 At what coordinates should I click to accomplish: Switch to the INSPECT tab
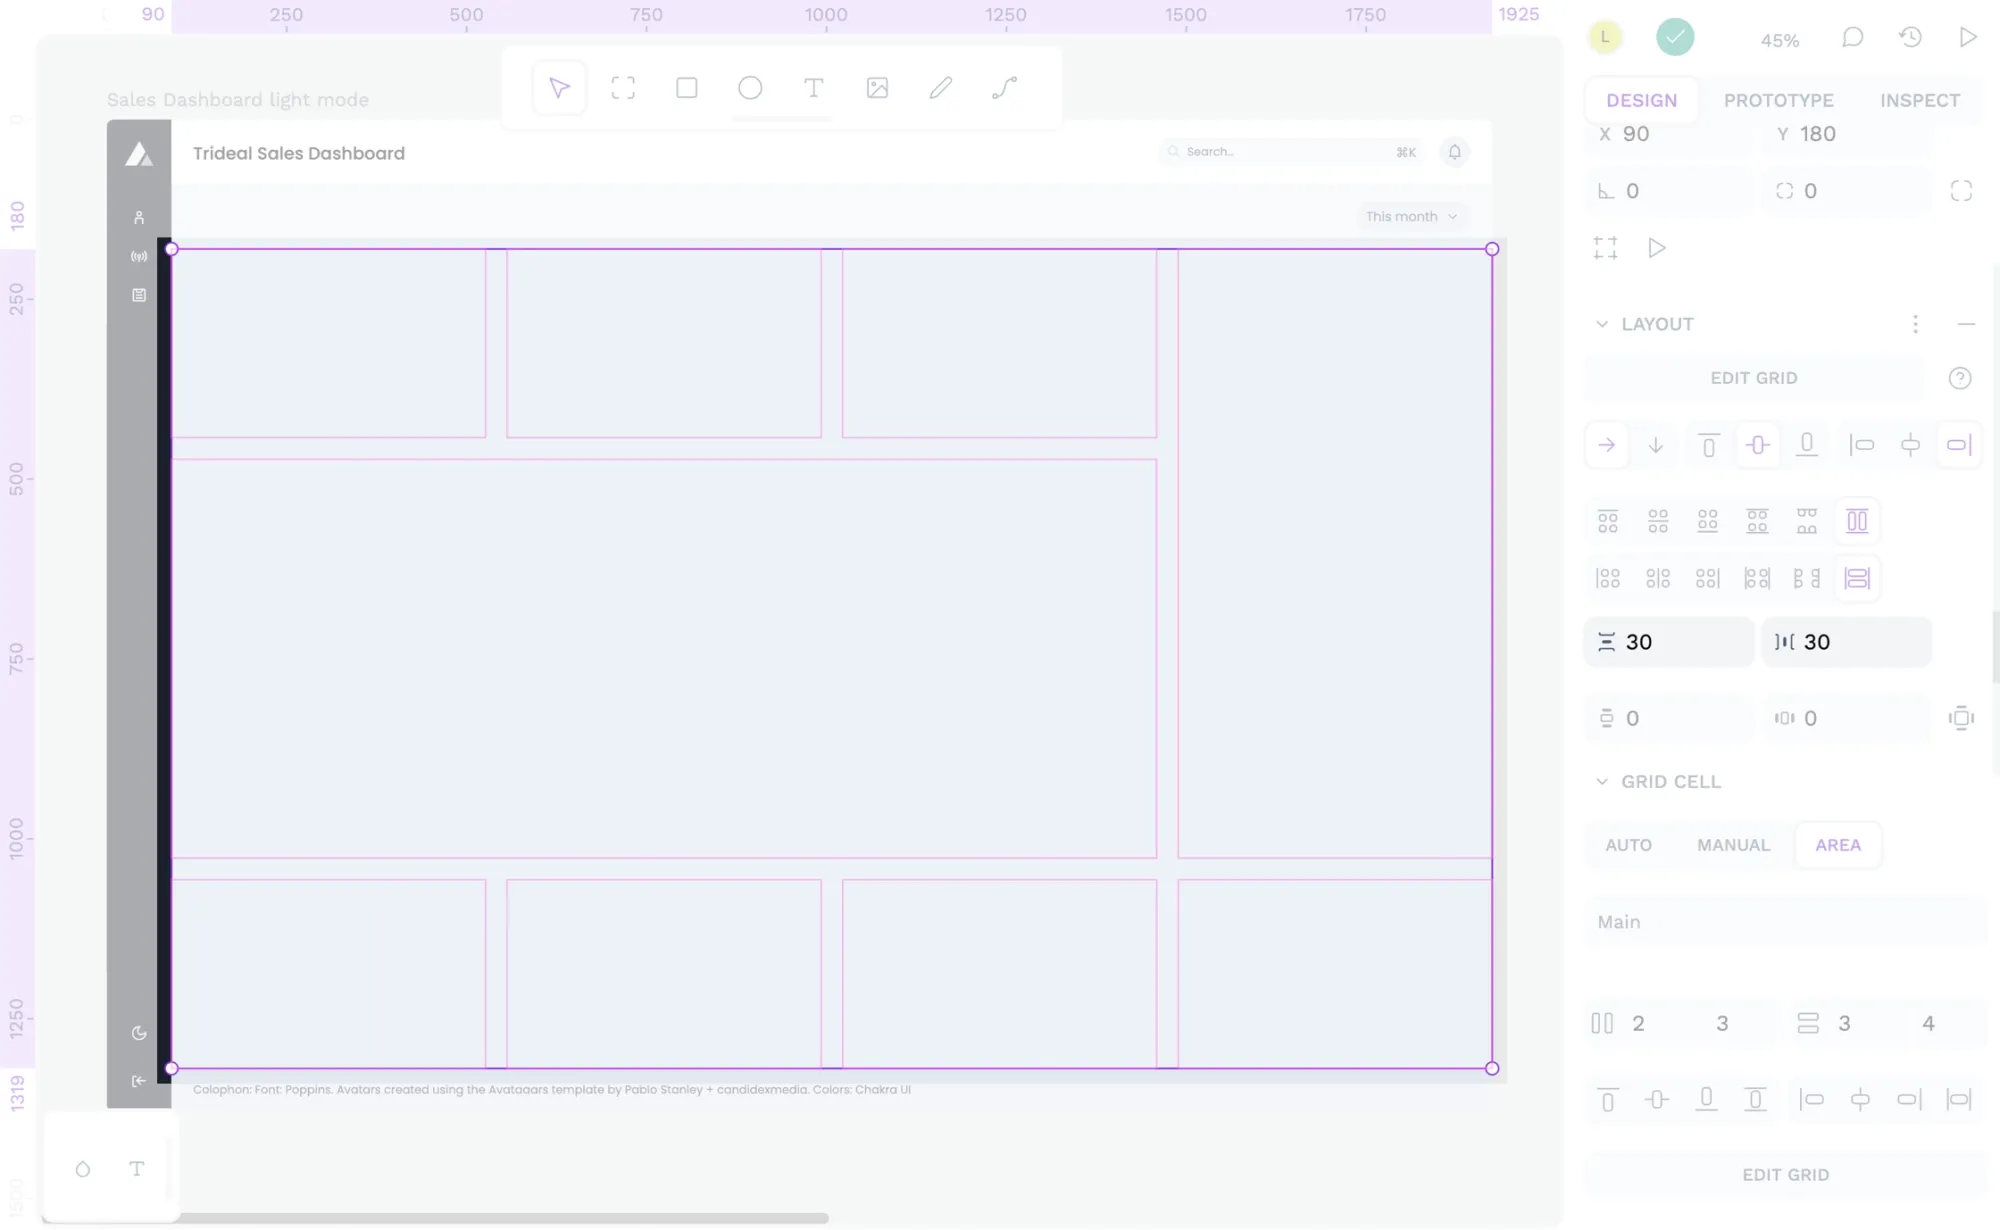[1920, 100]
